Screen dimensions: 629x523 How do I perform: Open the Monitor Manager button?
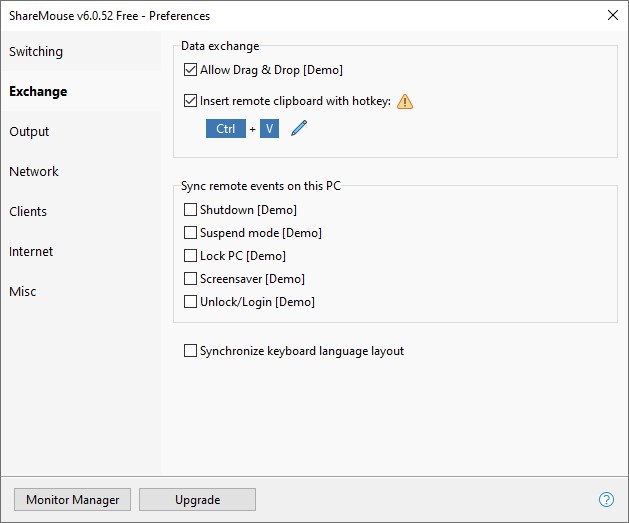click(72, 500)
